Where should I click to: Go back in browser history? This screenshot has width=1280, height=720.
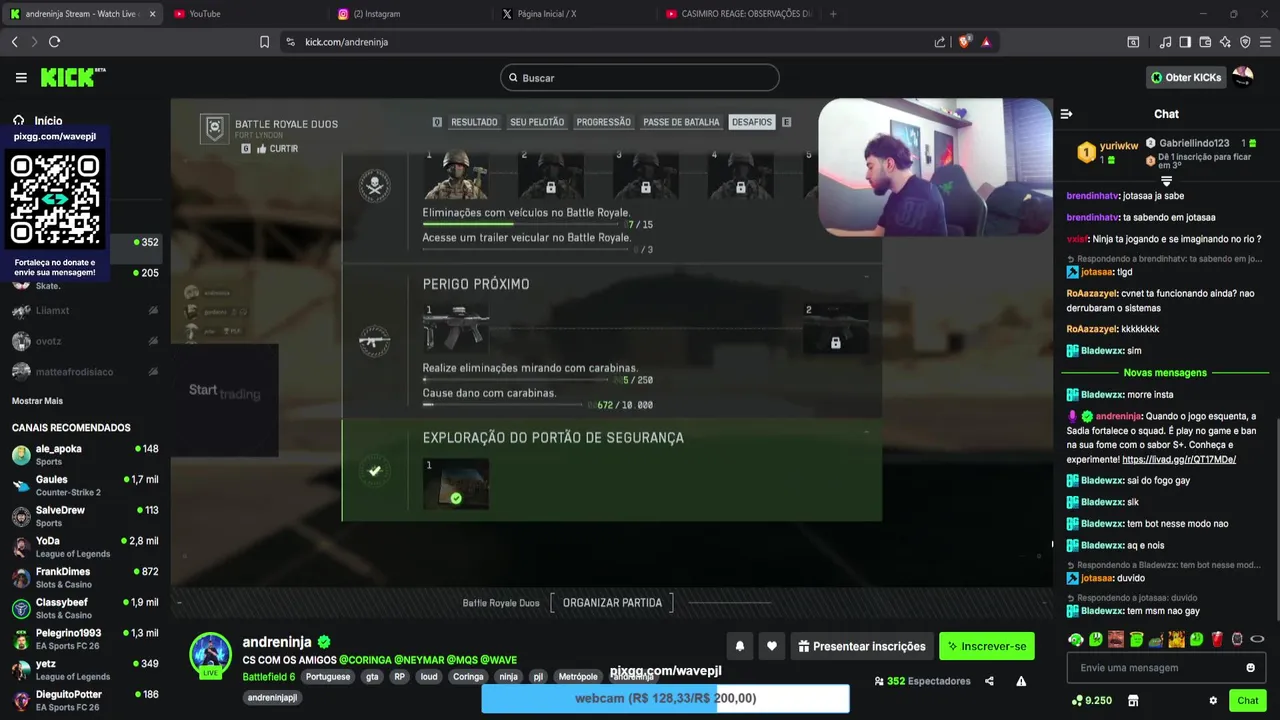click(14, 42)
